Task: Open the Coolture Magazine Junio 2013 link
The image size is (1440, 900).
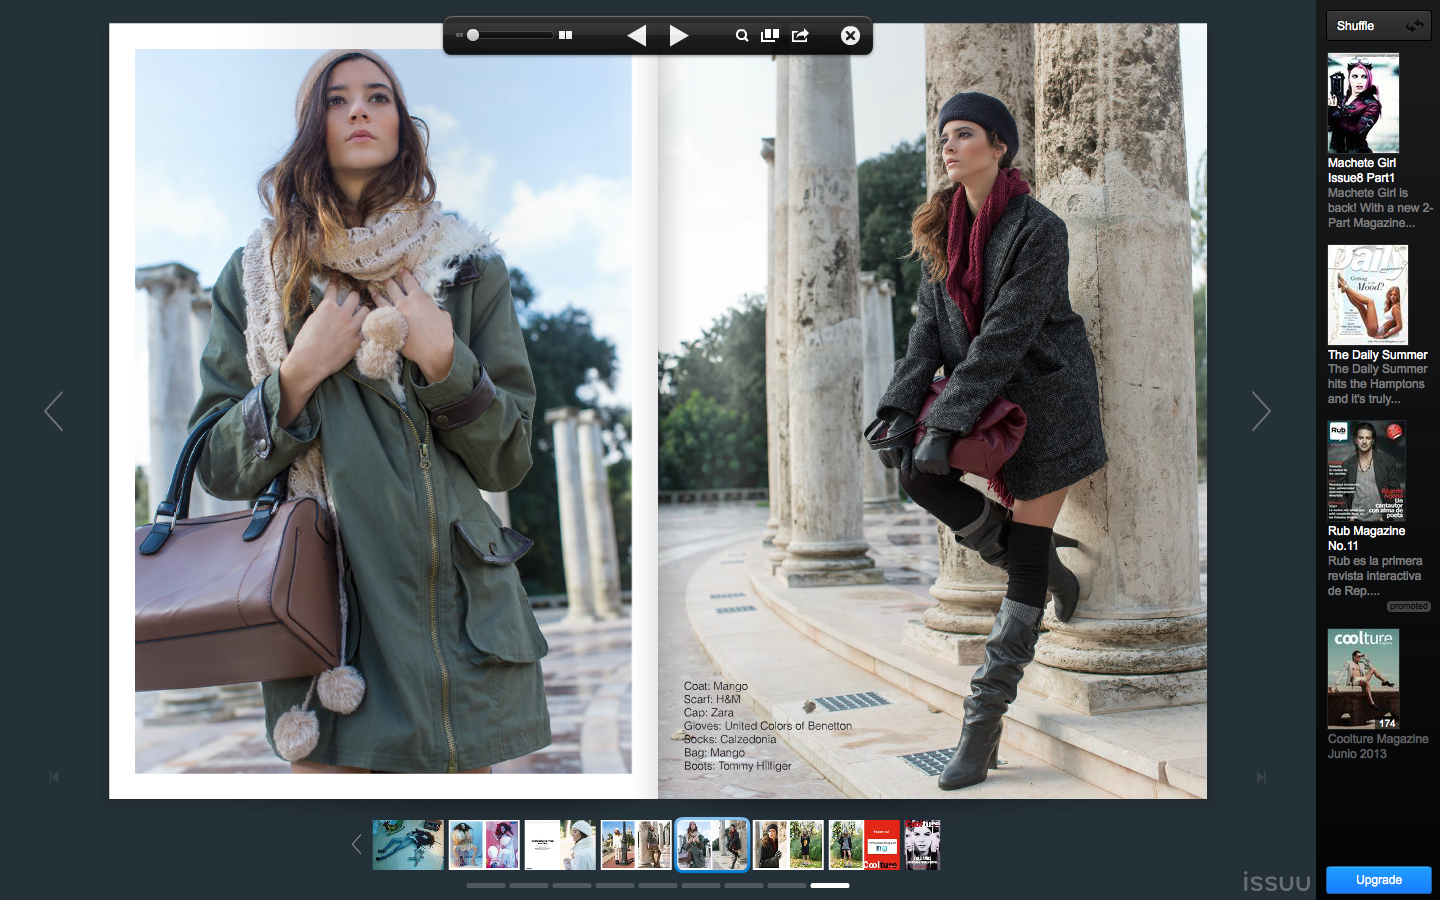Action: pos(1378,746)
